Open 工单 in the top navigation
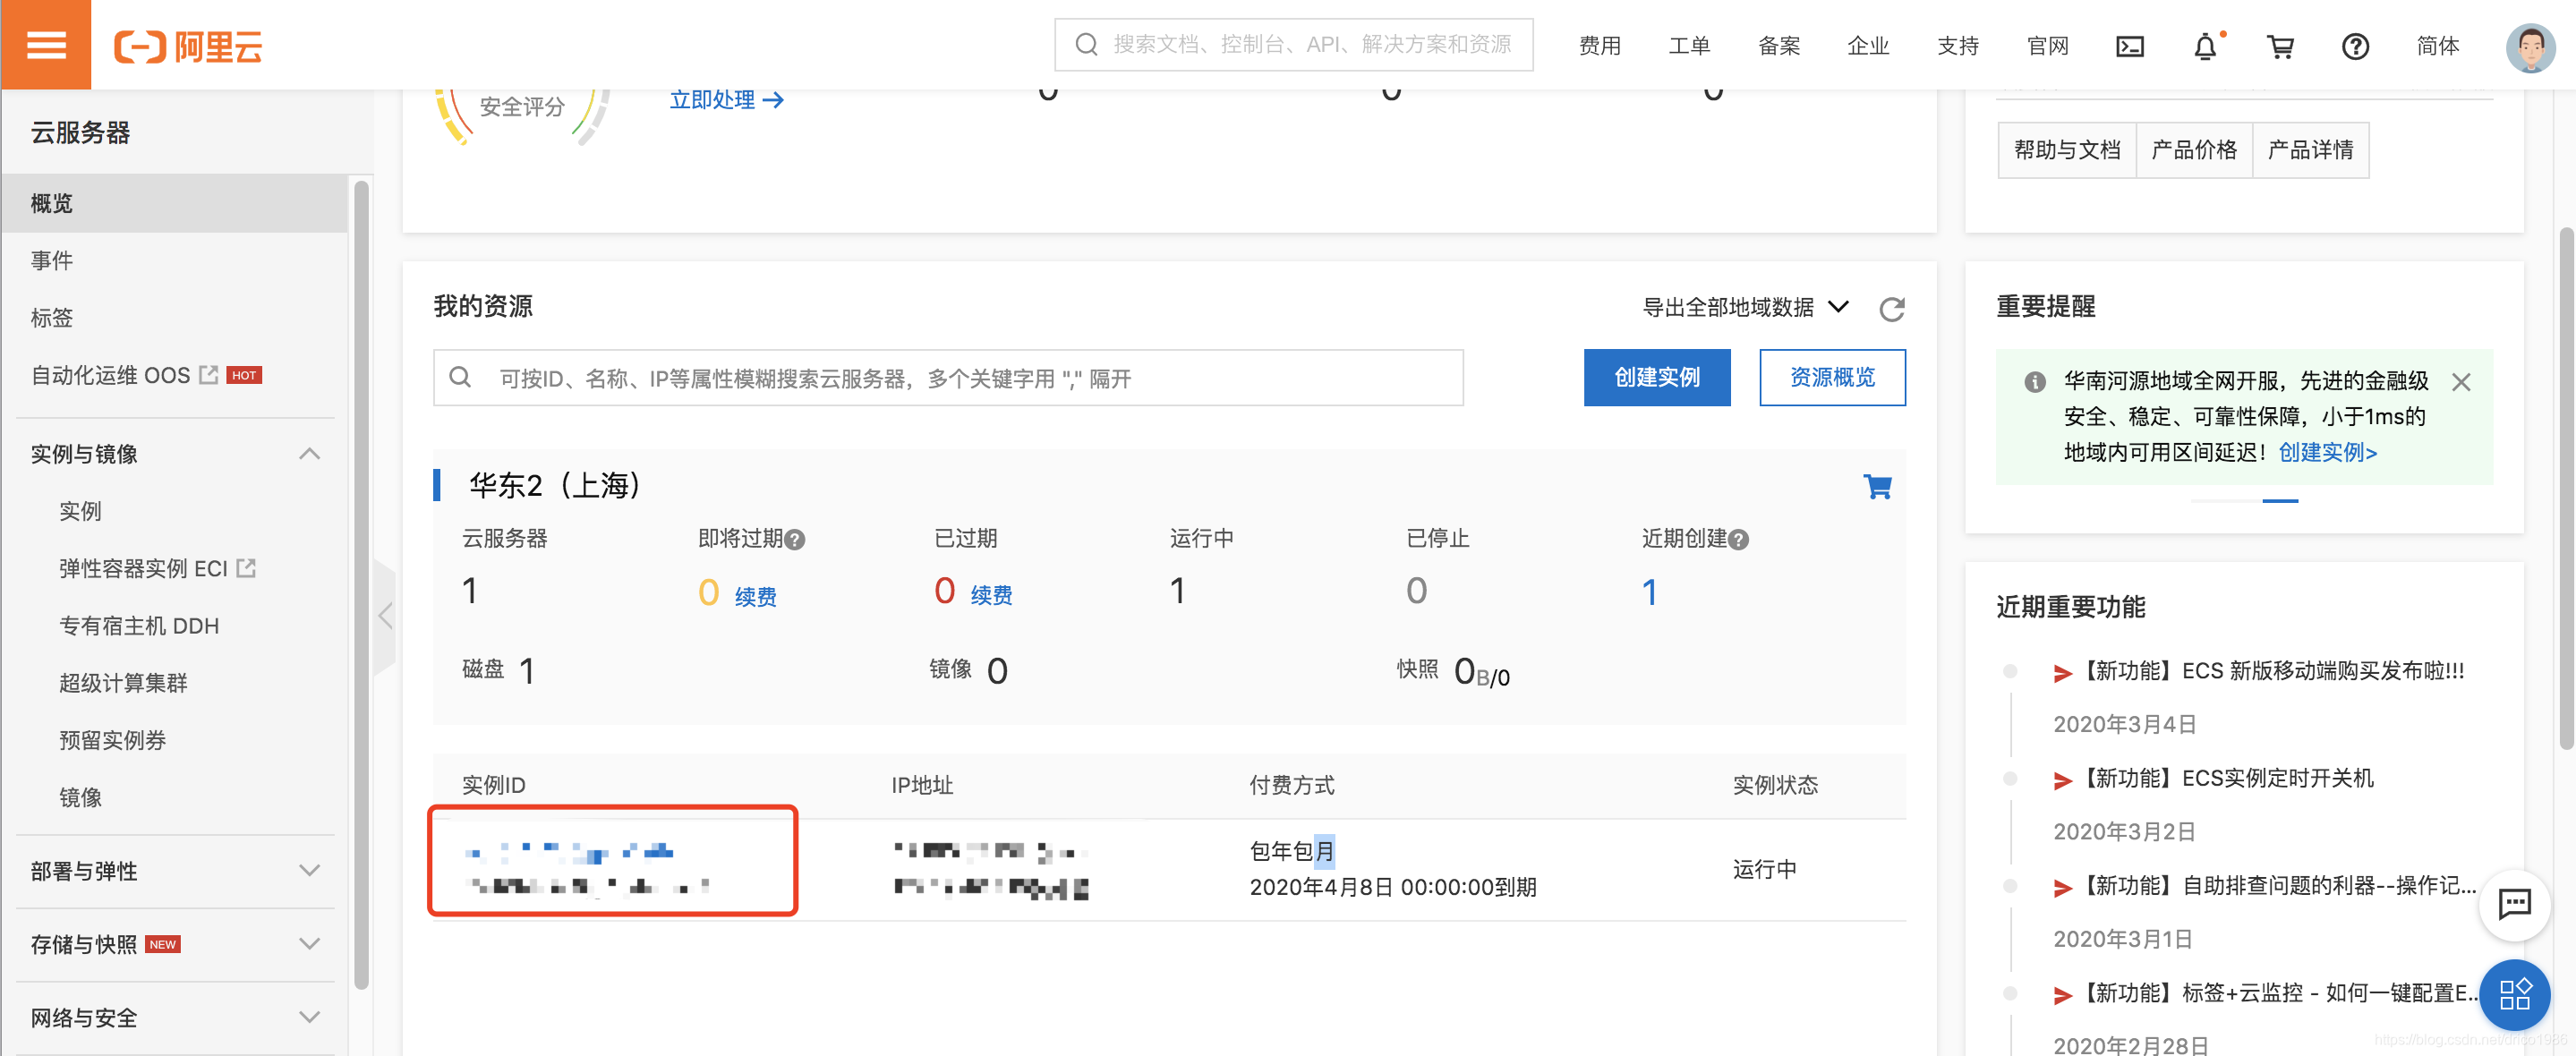Viewport: 2576px width, 1056px height. point(1689,46)
